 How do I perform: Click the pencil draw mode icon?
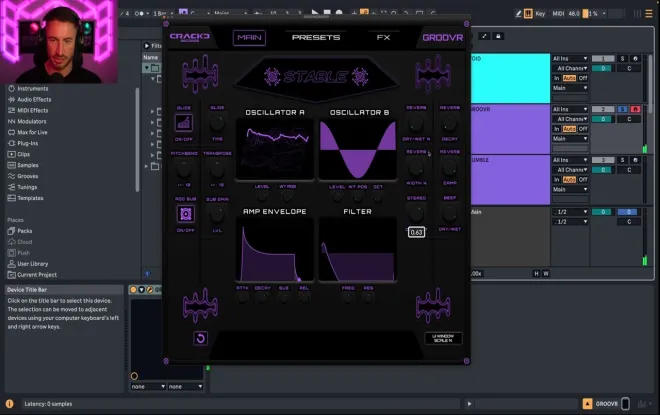tap(518, 13)
